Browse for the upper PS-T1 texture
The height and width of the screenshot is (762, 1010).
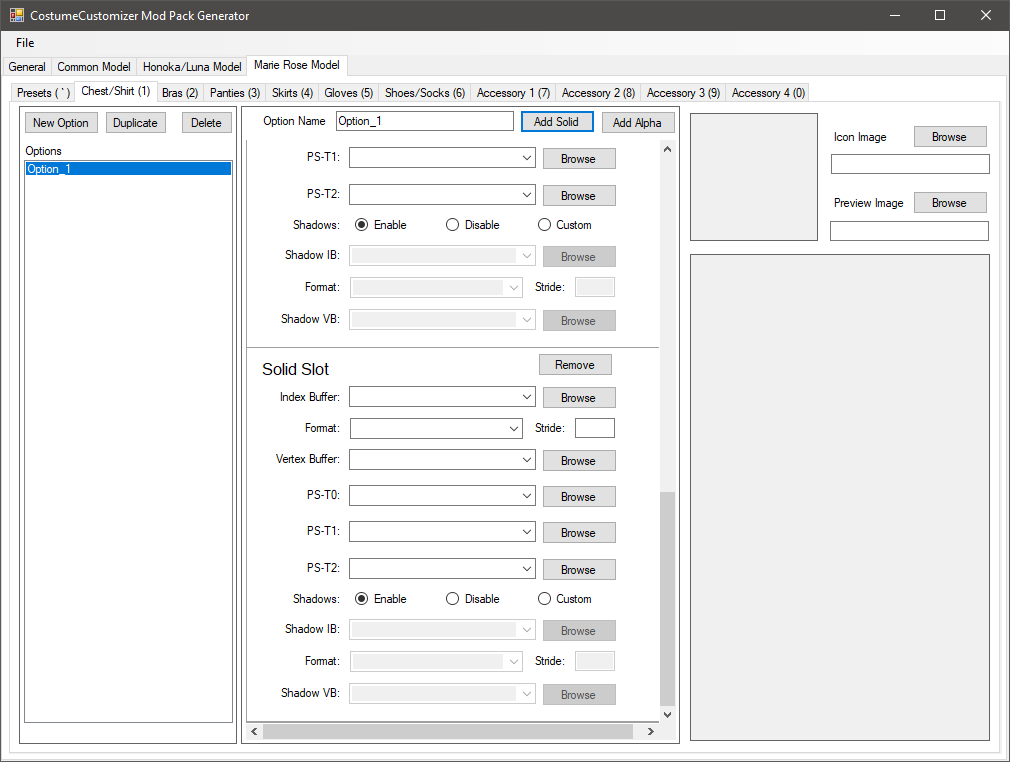coord(578,158)
